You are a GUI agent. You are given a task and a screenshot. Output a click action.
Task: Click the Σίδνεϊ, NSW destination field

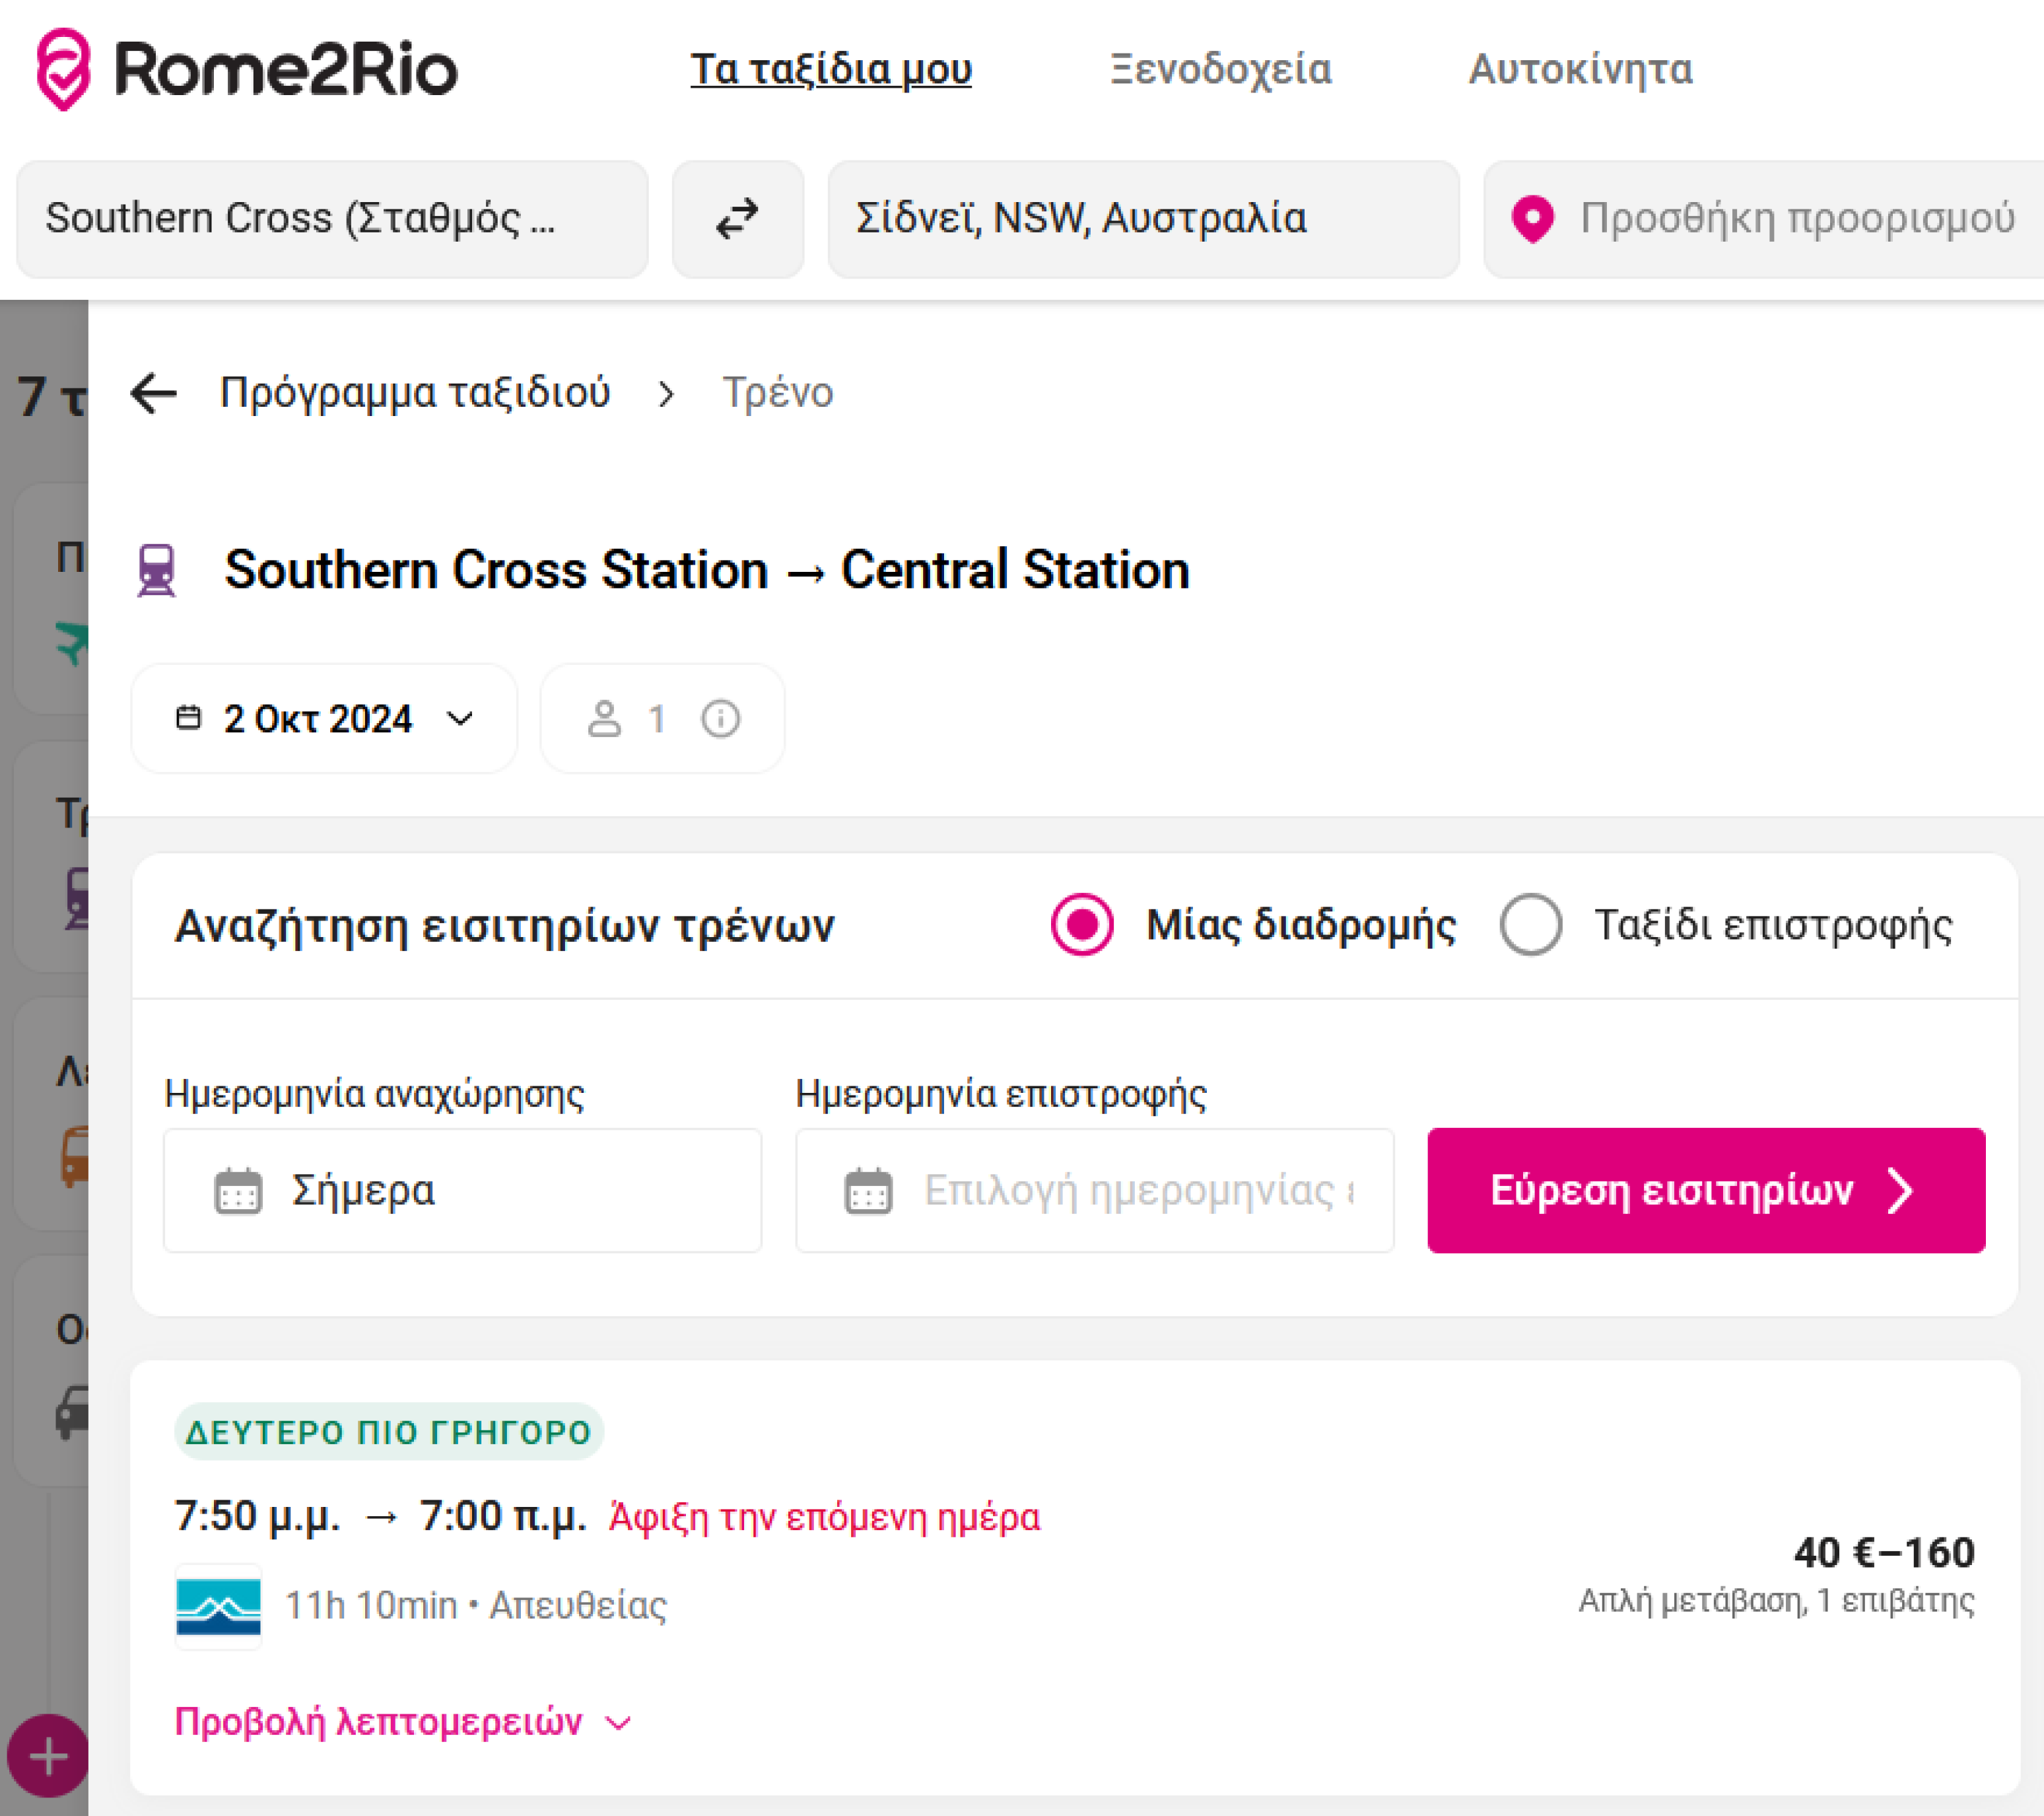[x=1143, y=219]
